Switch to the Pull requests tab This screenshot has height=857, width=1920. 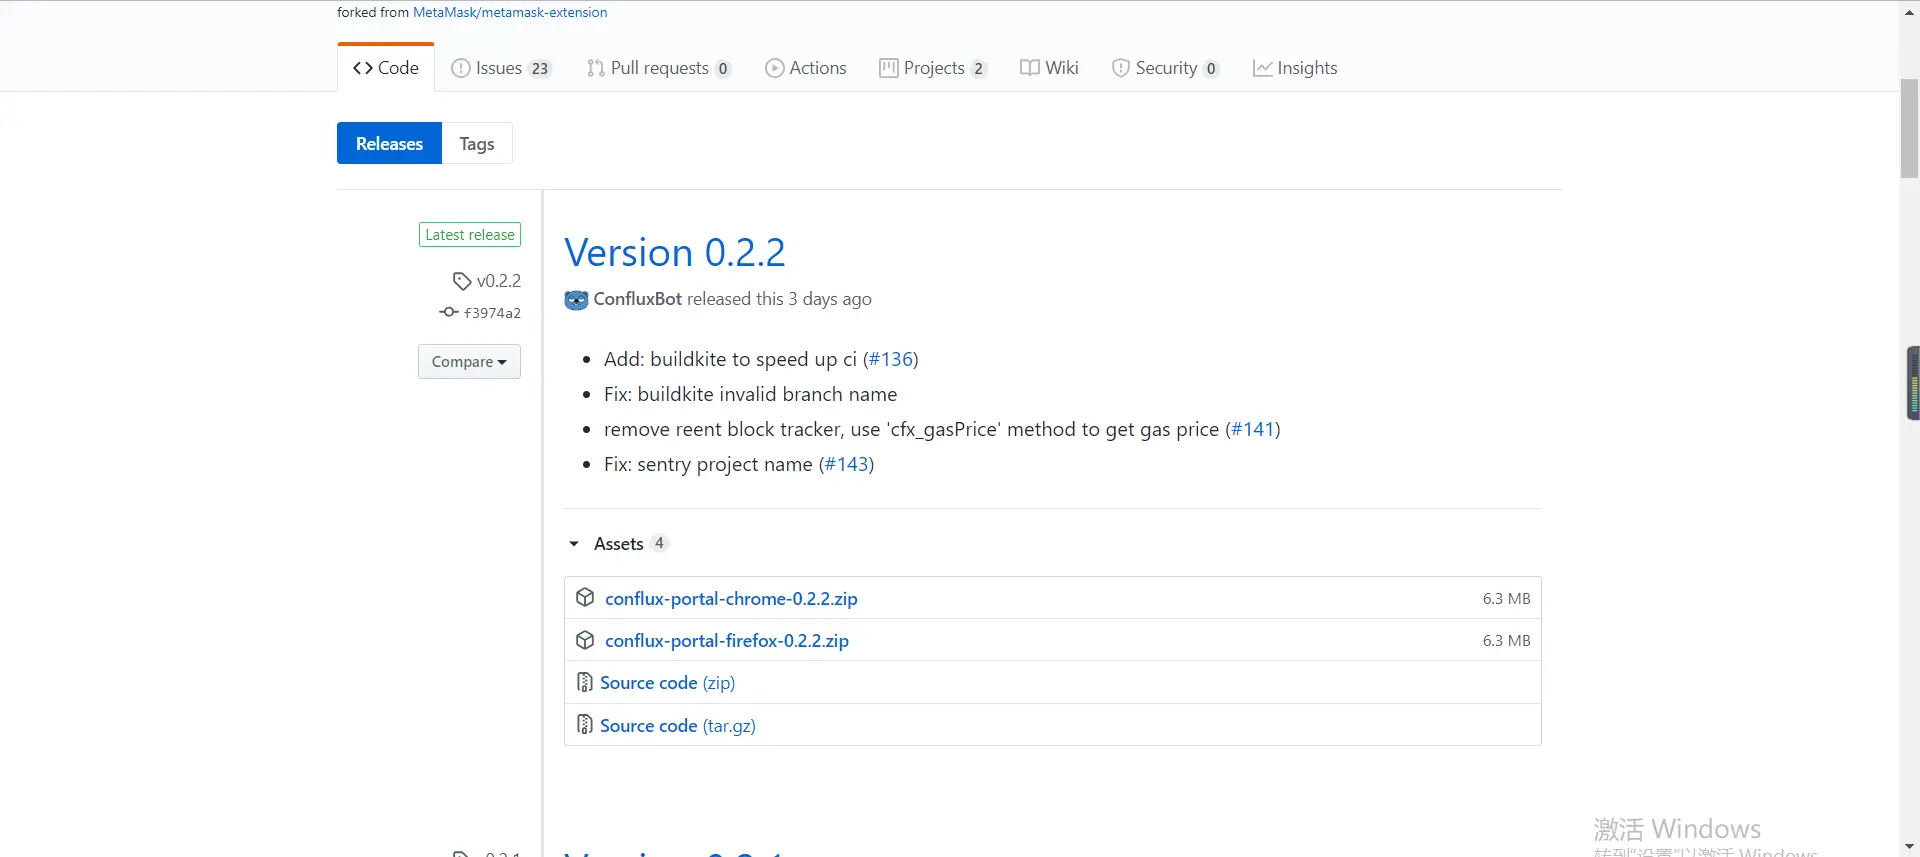(659, 68)
